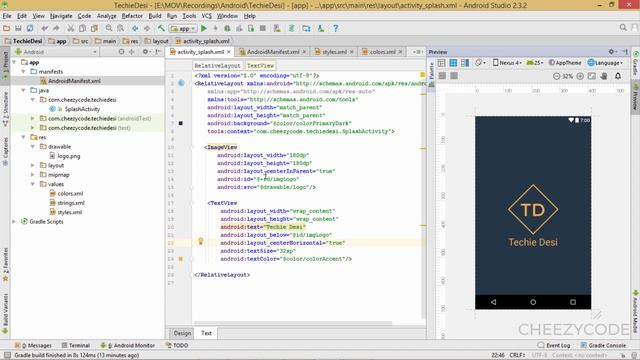Click the Debug app bug icon
The image size is (640, 360).
tap(227, 28)
